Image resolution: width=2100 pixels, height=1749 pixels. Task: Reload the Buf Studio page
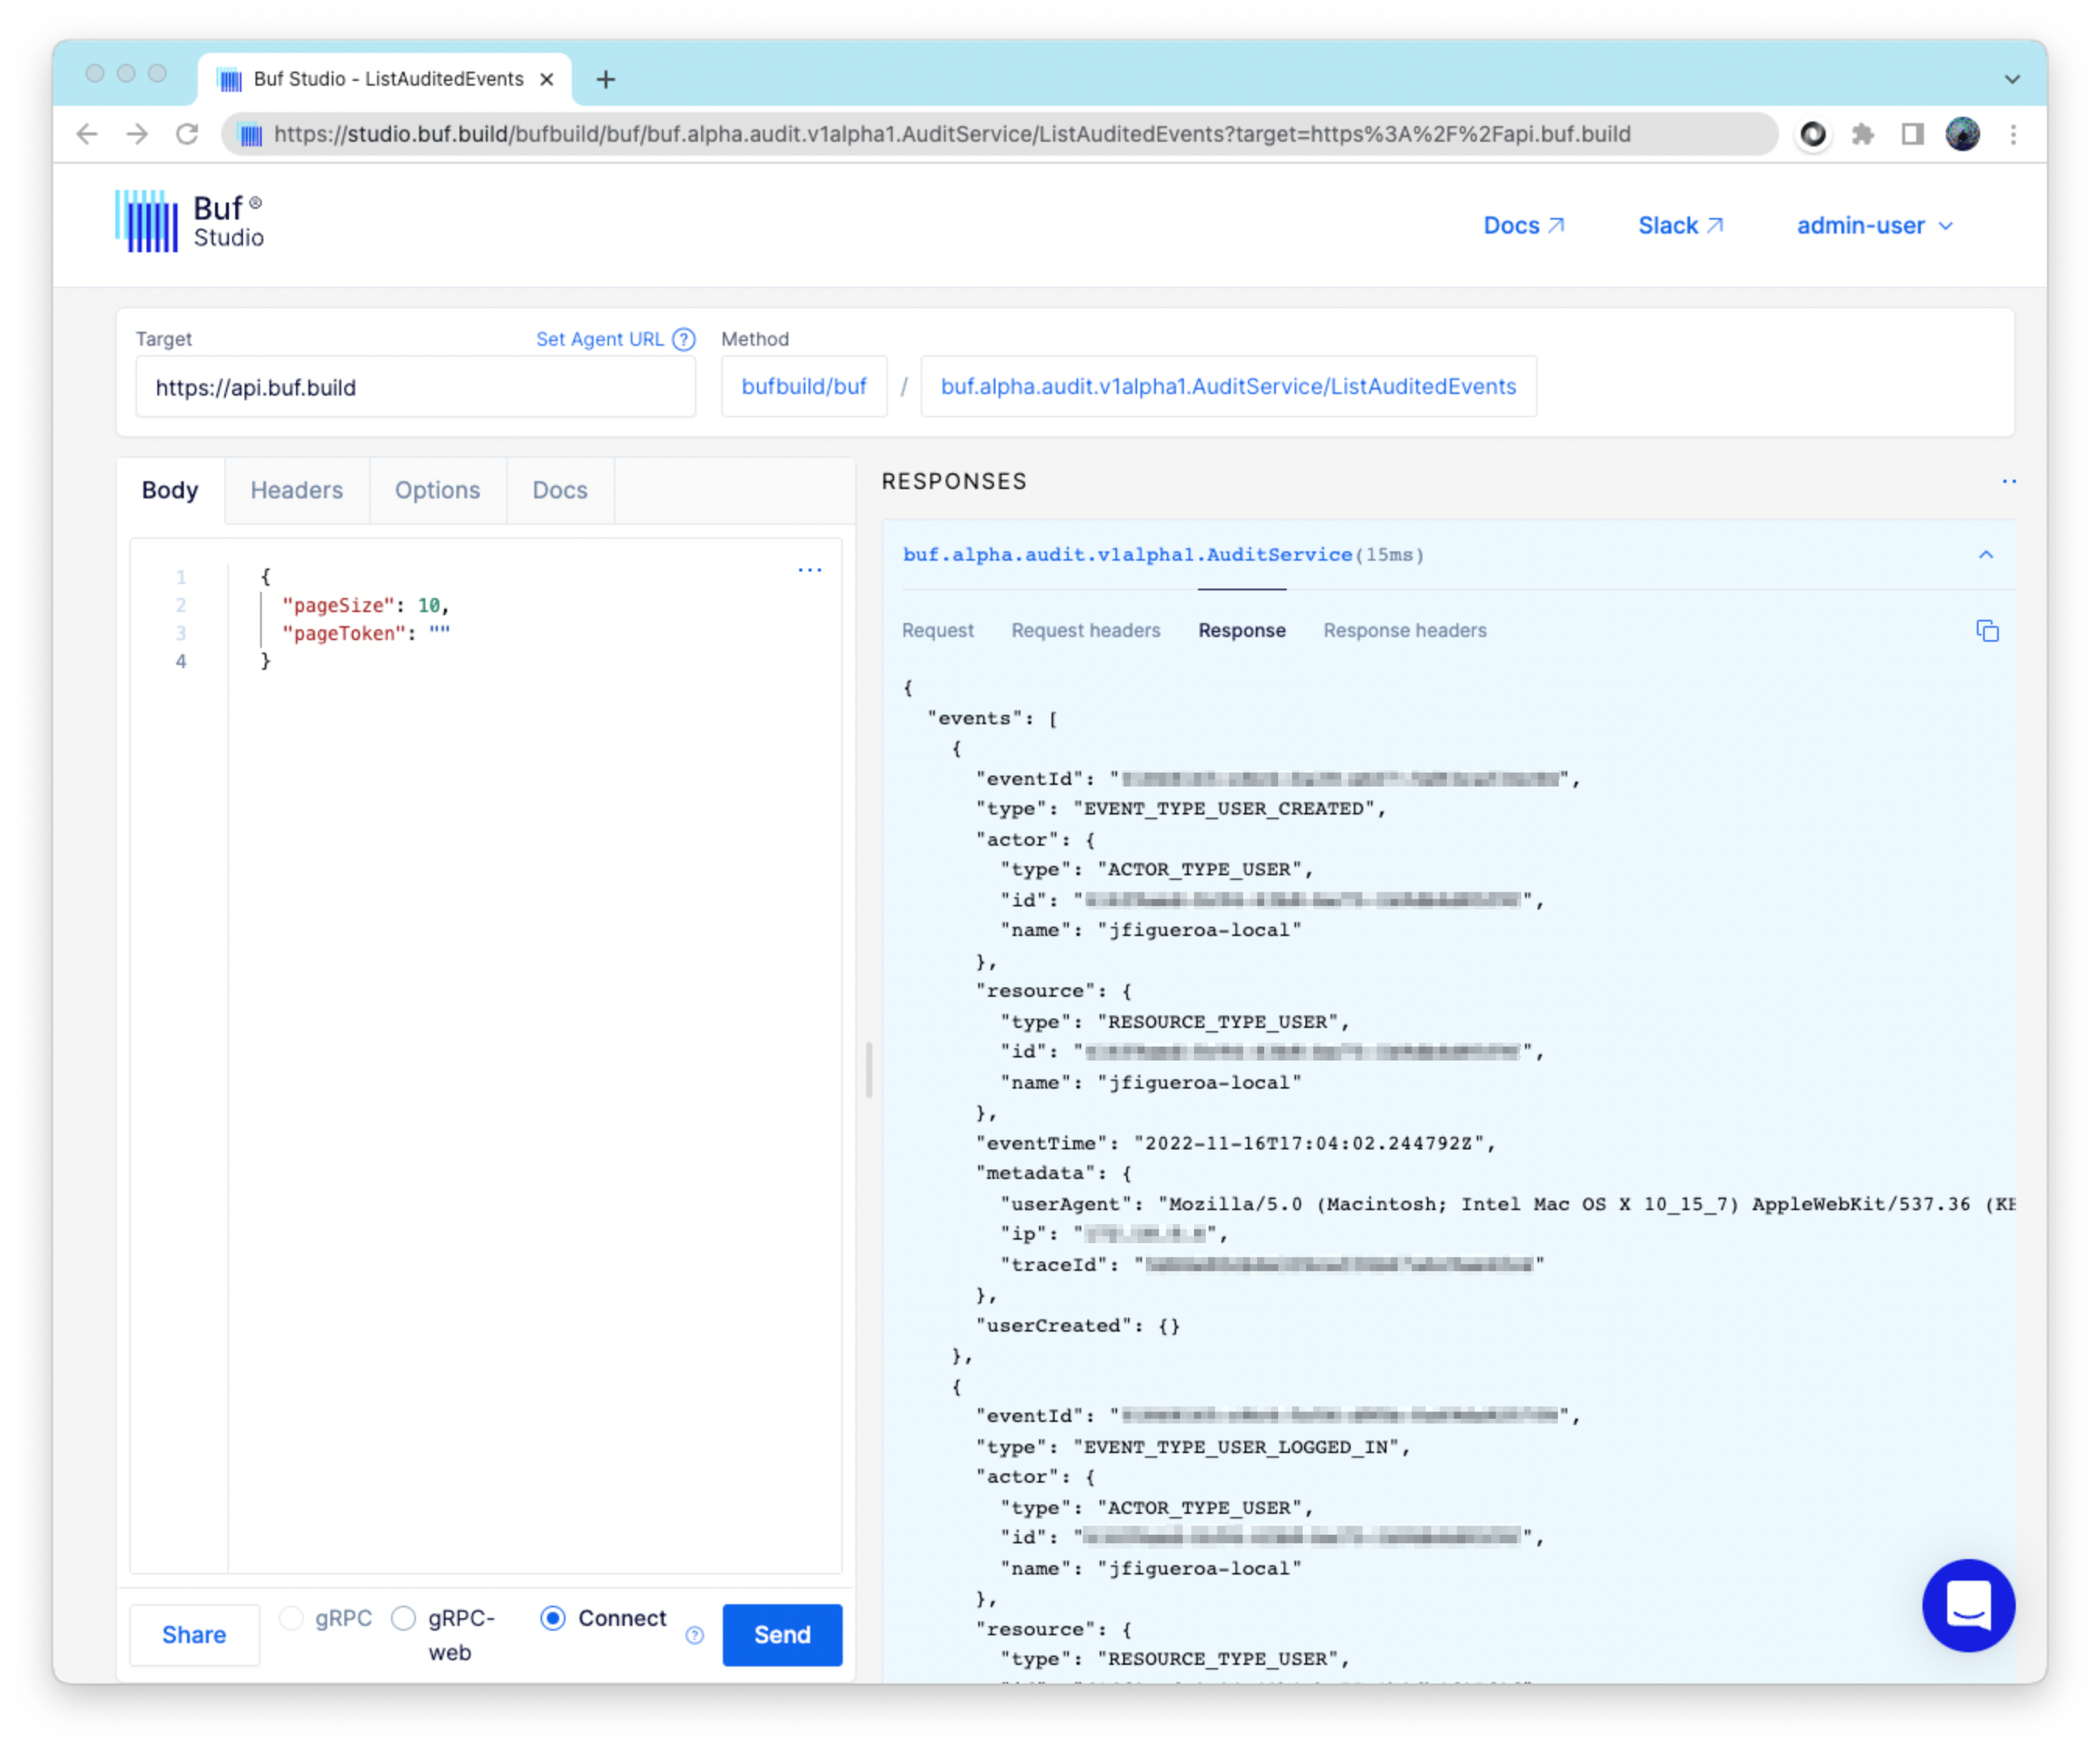pos(187,134)
